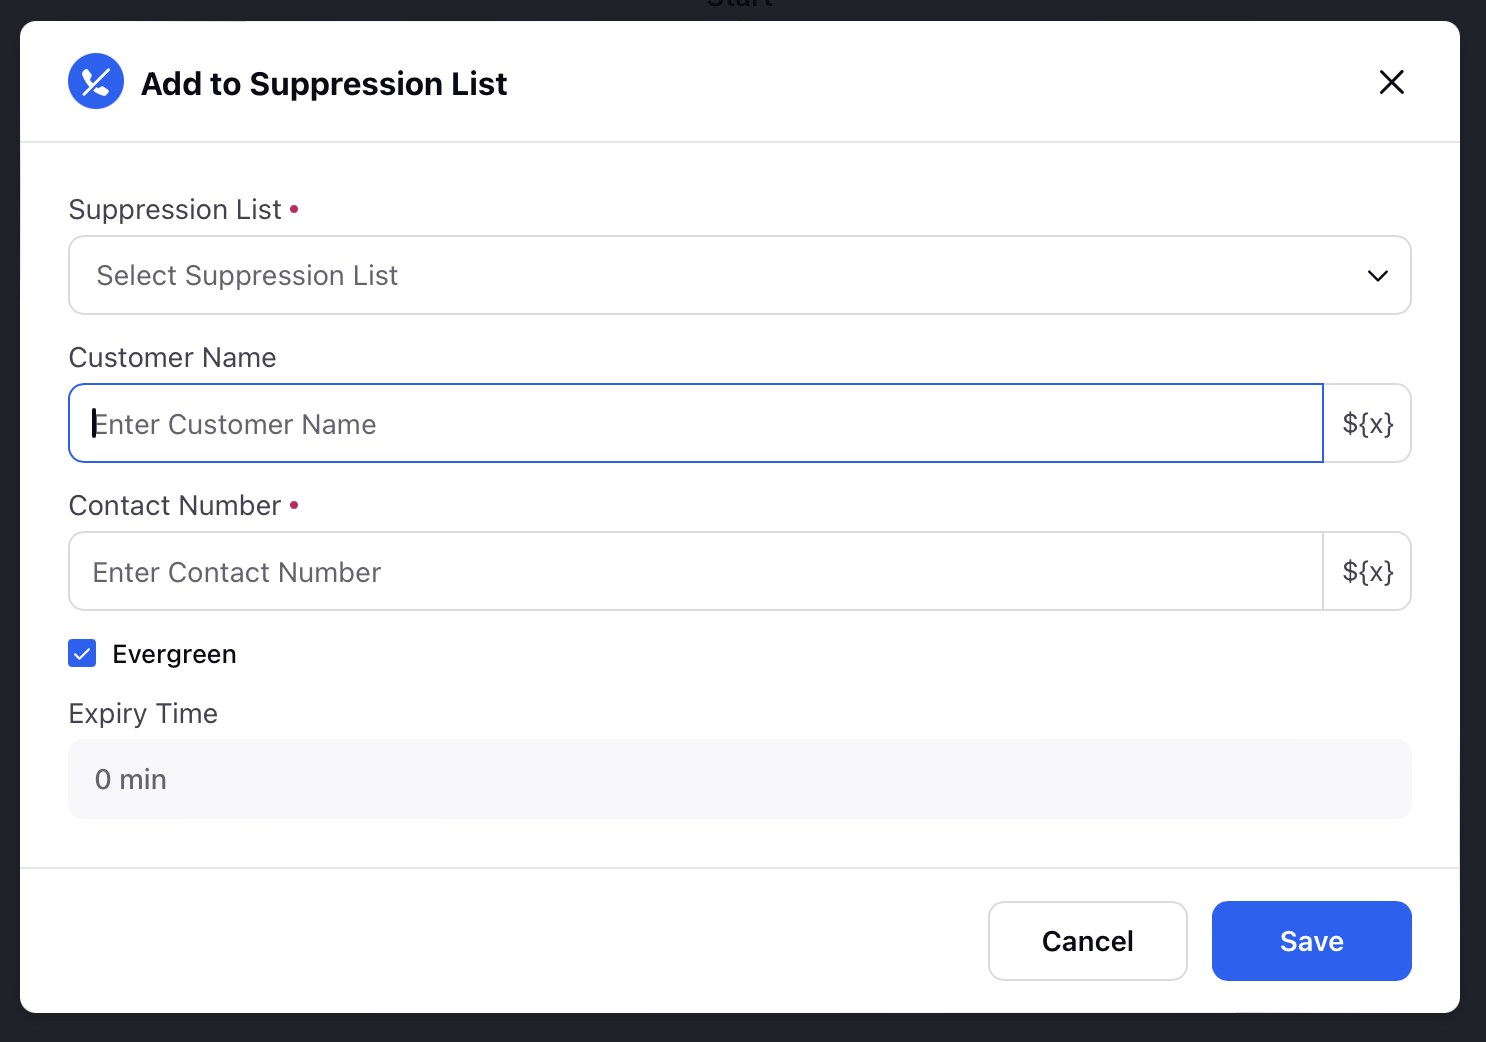Focus the Enter Contact Number field
The width and height of the screenshot is (1486, 1042).
click(x=696, y=571)
